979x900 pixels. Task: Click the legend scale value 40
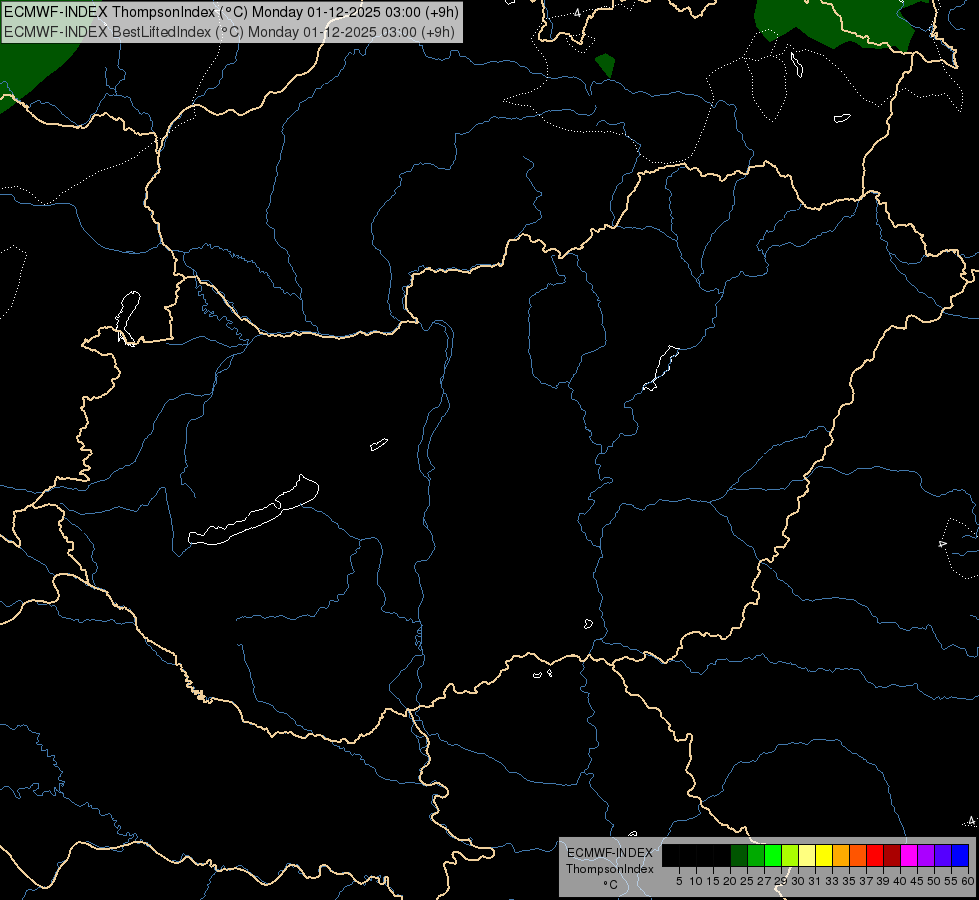pyautogui.click(x=900, y=881)
